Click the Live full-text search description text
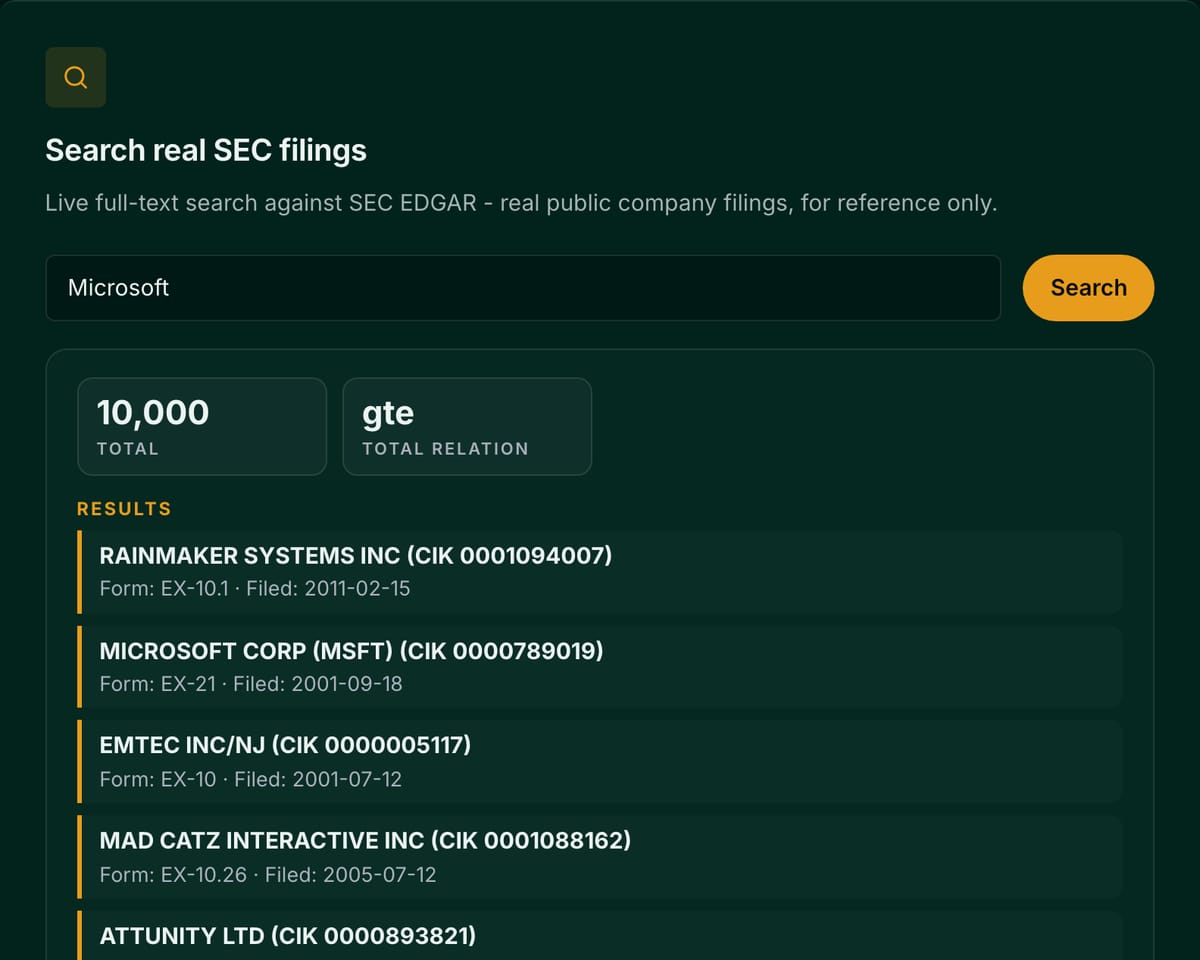 pyautogui.click(x=521, y=203)
